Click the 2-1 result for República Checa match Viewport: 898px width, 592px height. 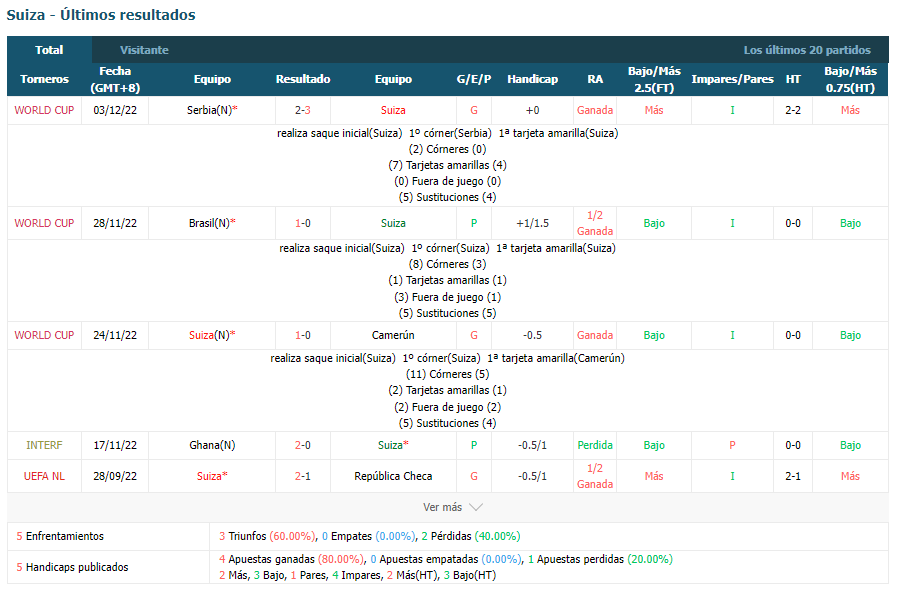click(x=303, y=476)
